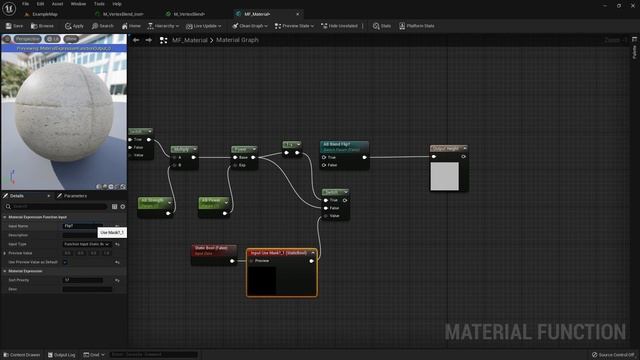Screen dimensions: 640x360
Task: Toggle Use Preview Value as Default checkbox
Action: [x=65, y=262]
